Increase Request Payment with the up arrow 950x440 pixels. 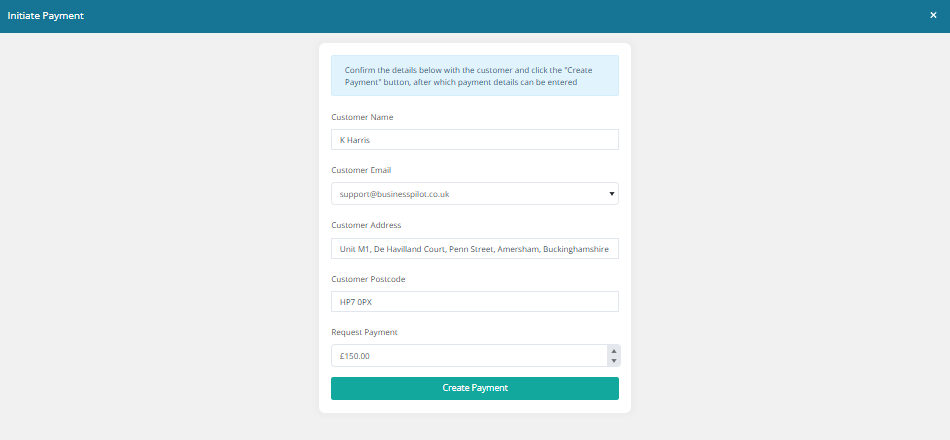[614, 350]
